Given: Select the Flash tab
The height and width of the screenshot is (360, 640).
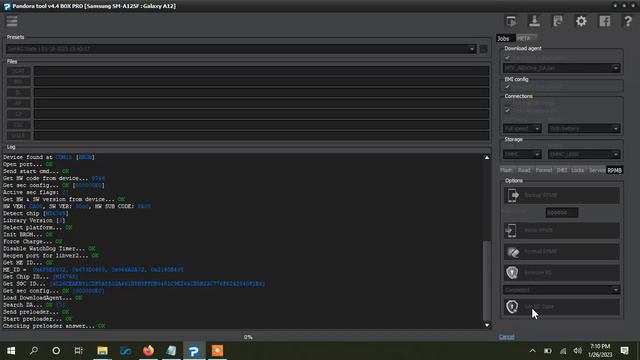Looking at the screenshot, I should 507,170.
